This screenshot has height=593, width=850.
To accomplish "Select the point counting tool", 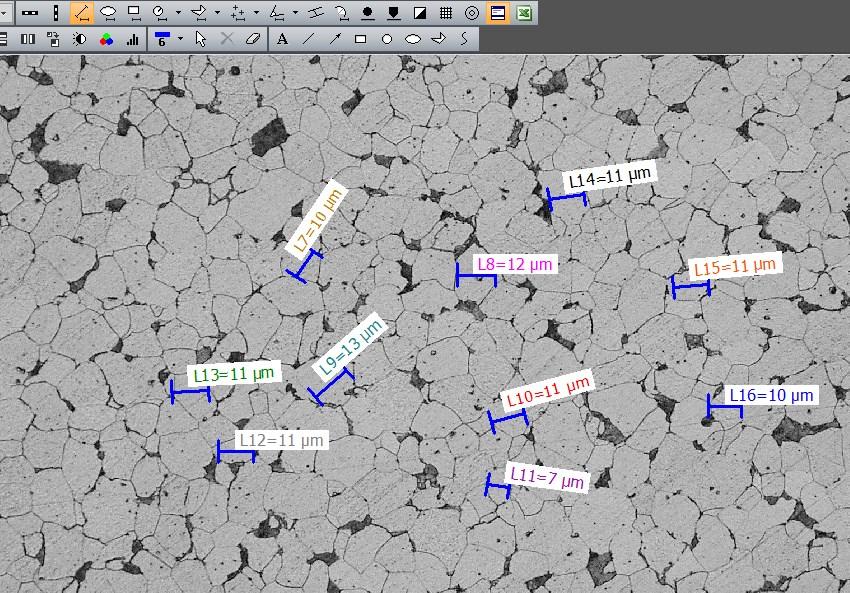I will [x=238, y=12].
